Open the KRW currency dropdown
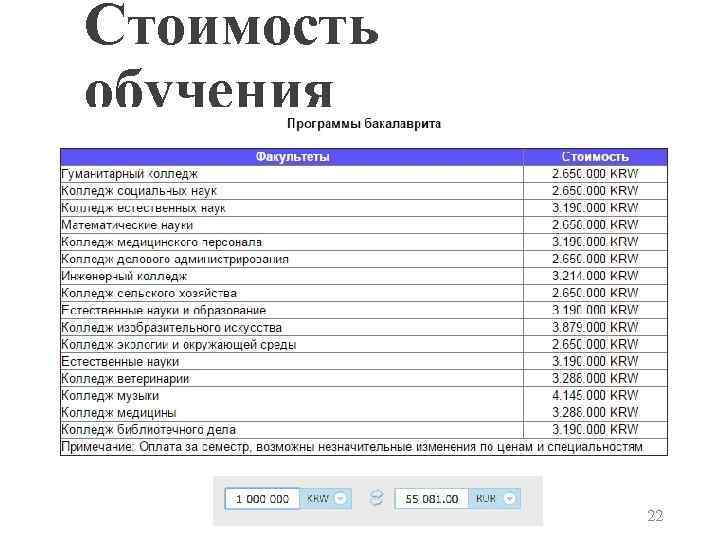This screenshot has height=540, width=720. pyautogui.click(x=326, y=499)
